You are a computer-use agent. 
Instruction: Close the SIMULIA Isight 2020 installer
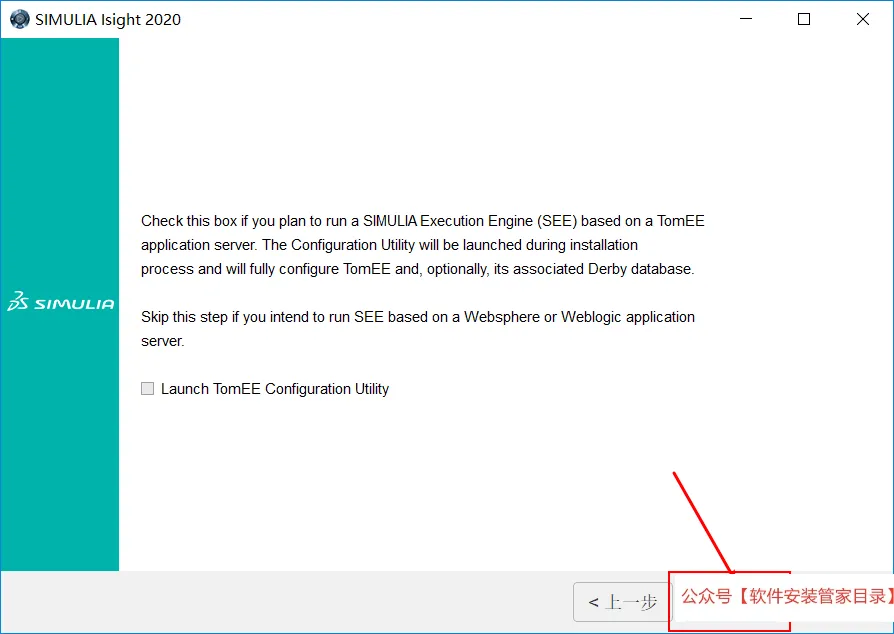click(863, 19)
